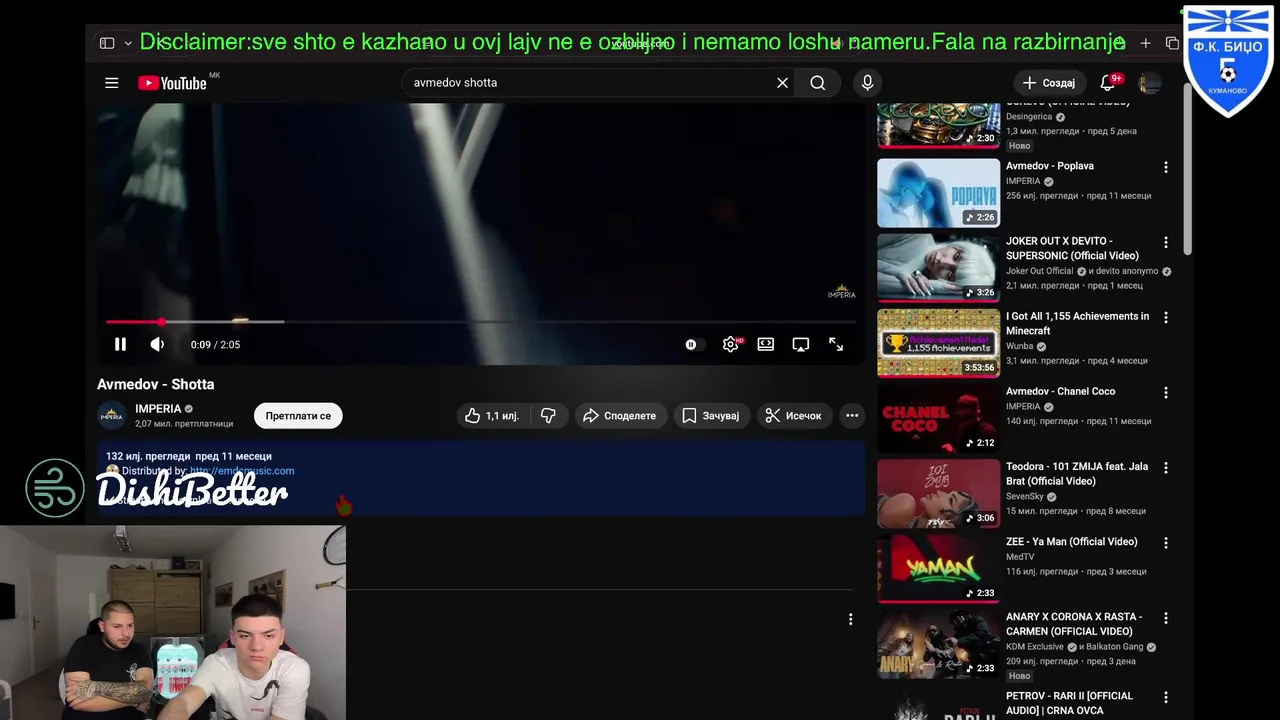The width and height of the screenshot is (1280, 720).
Task: Open the Minecraft achievements thumbnail
Action: 939,343
